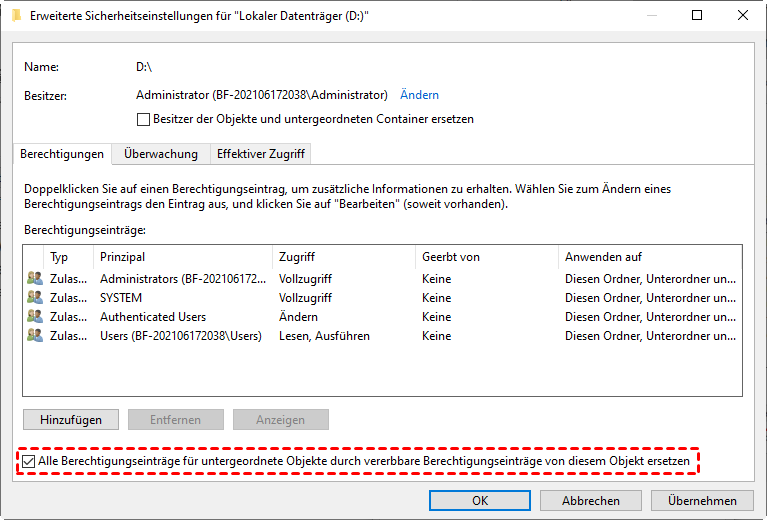This screenshot has width=767, height=520.
Task: Click 'Vollzugriff' in the Administrators row
Action: (305, 279)
